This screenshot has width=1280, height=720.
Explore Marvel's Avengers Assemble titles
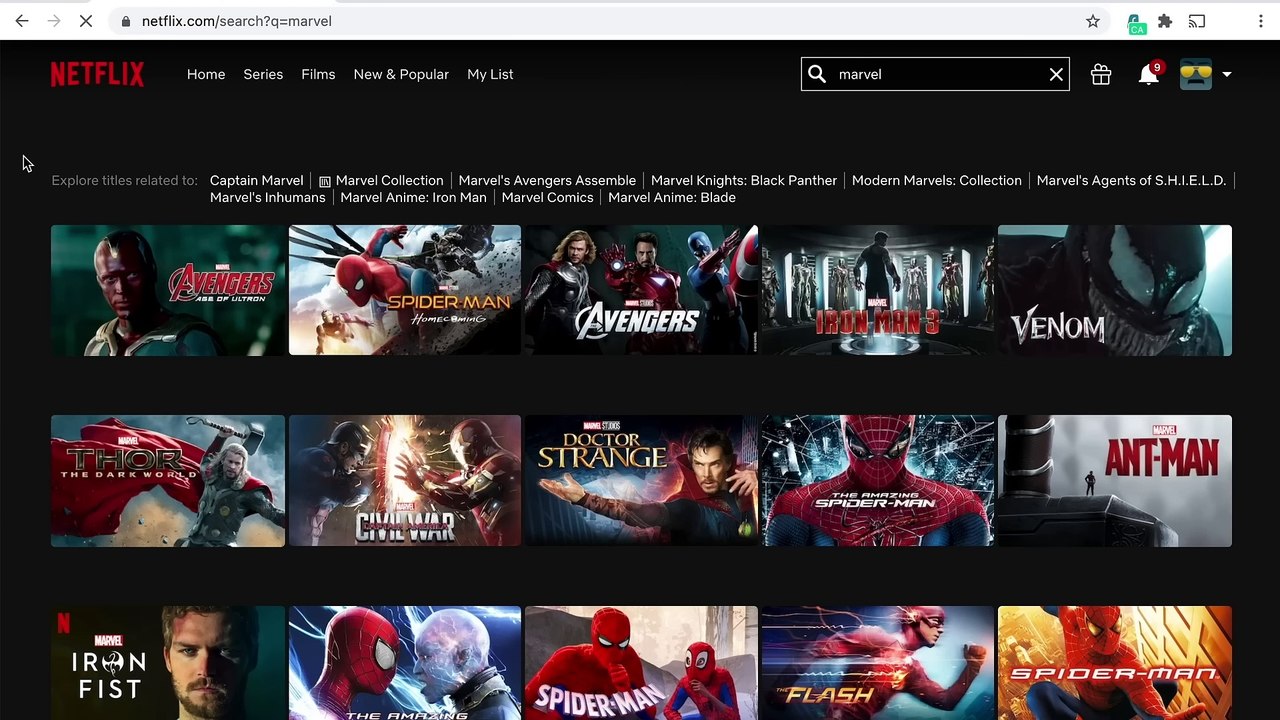pos(547,180)
